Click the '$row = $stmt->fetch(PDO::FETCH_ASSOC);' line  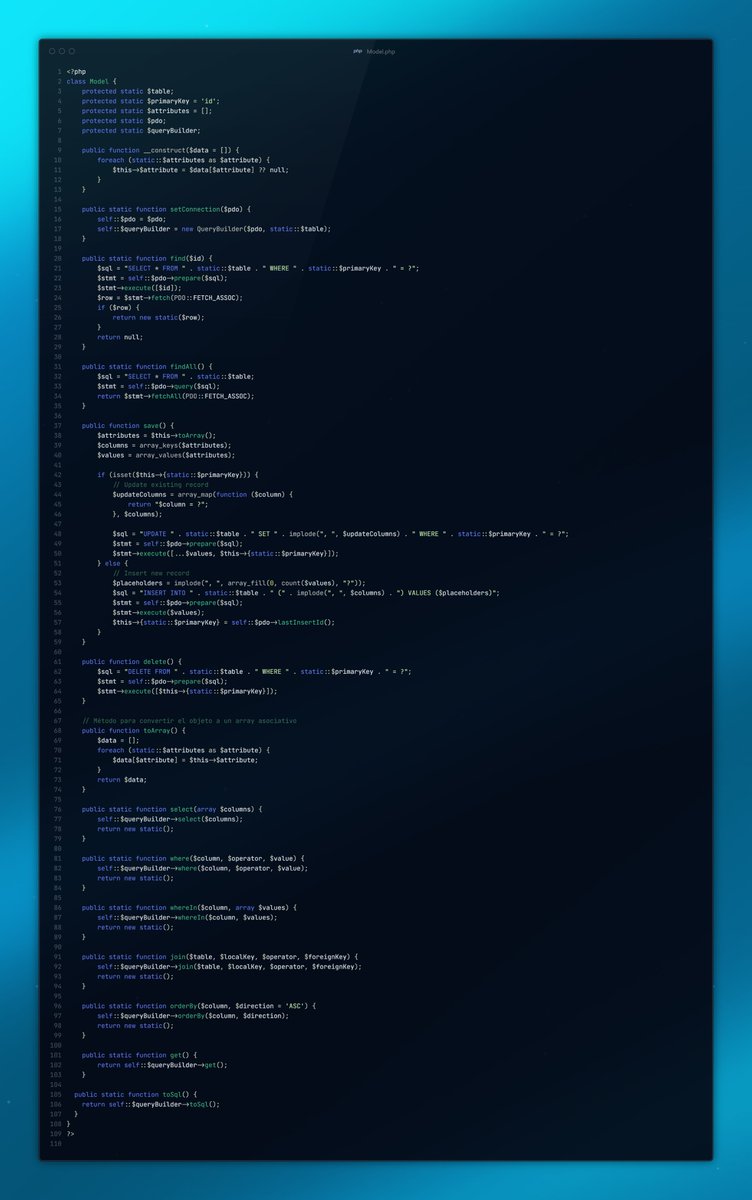170,297
